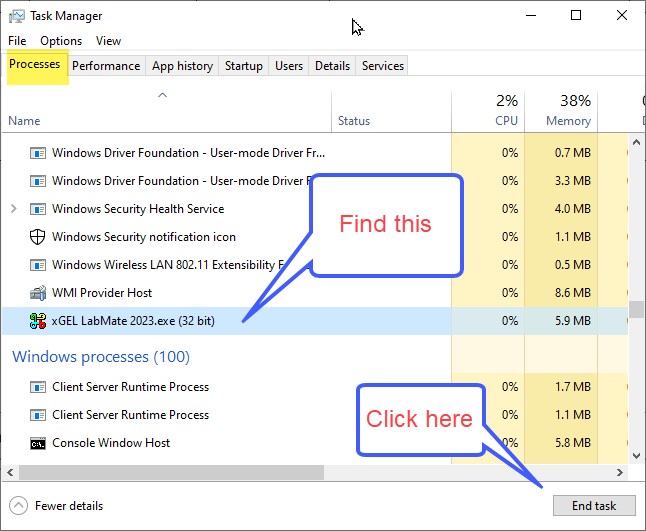Switch to the Performance tab

(x=106, y=66)
